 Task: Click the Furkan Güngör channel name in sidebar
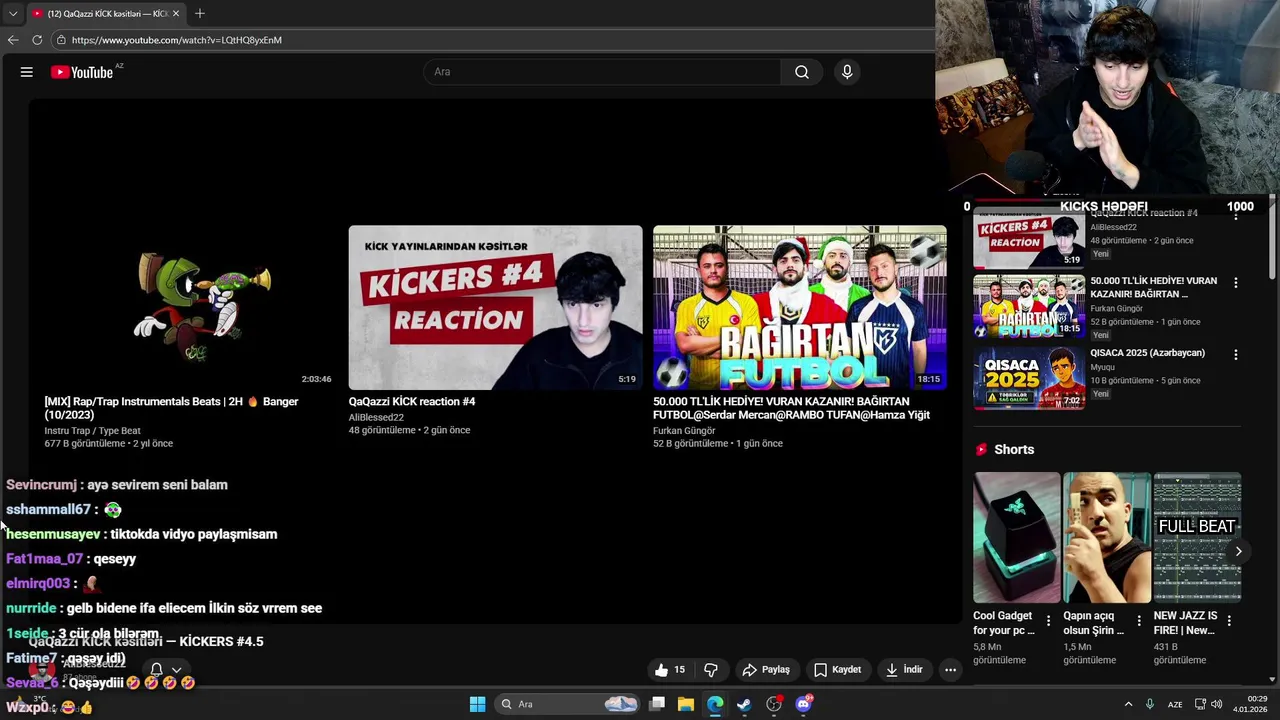click(x=1118, y=309)
